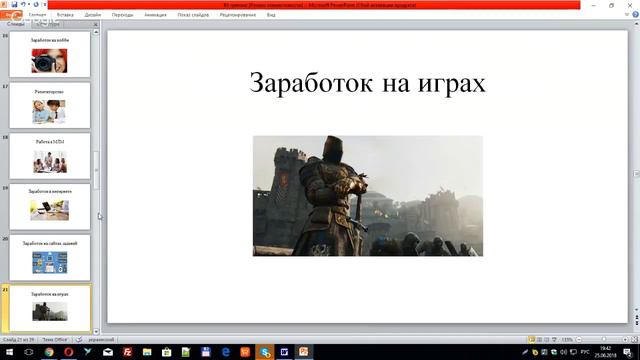The height and width of the screenshot is (360, 640).
Task: Open Microsoft Edge from taskbar
Action: point(225,352)
